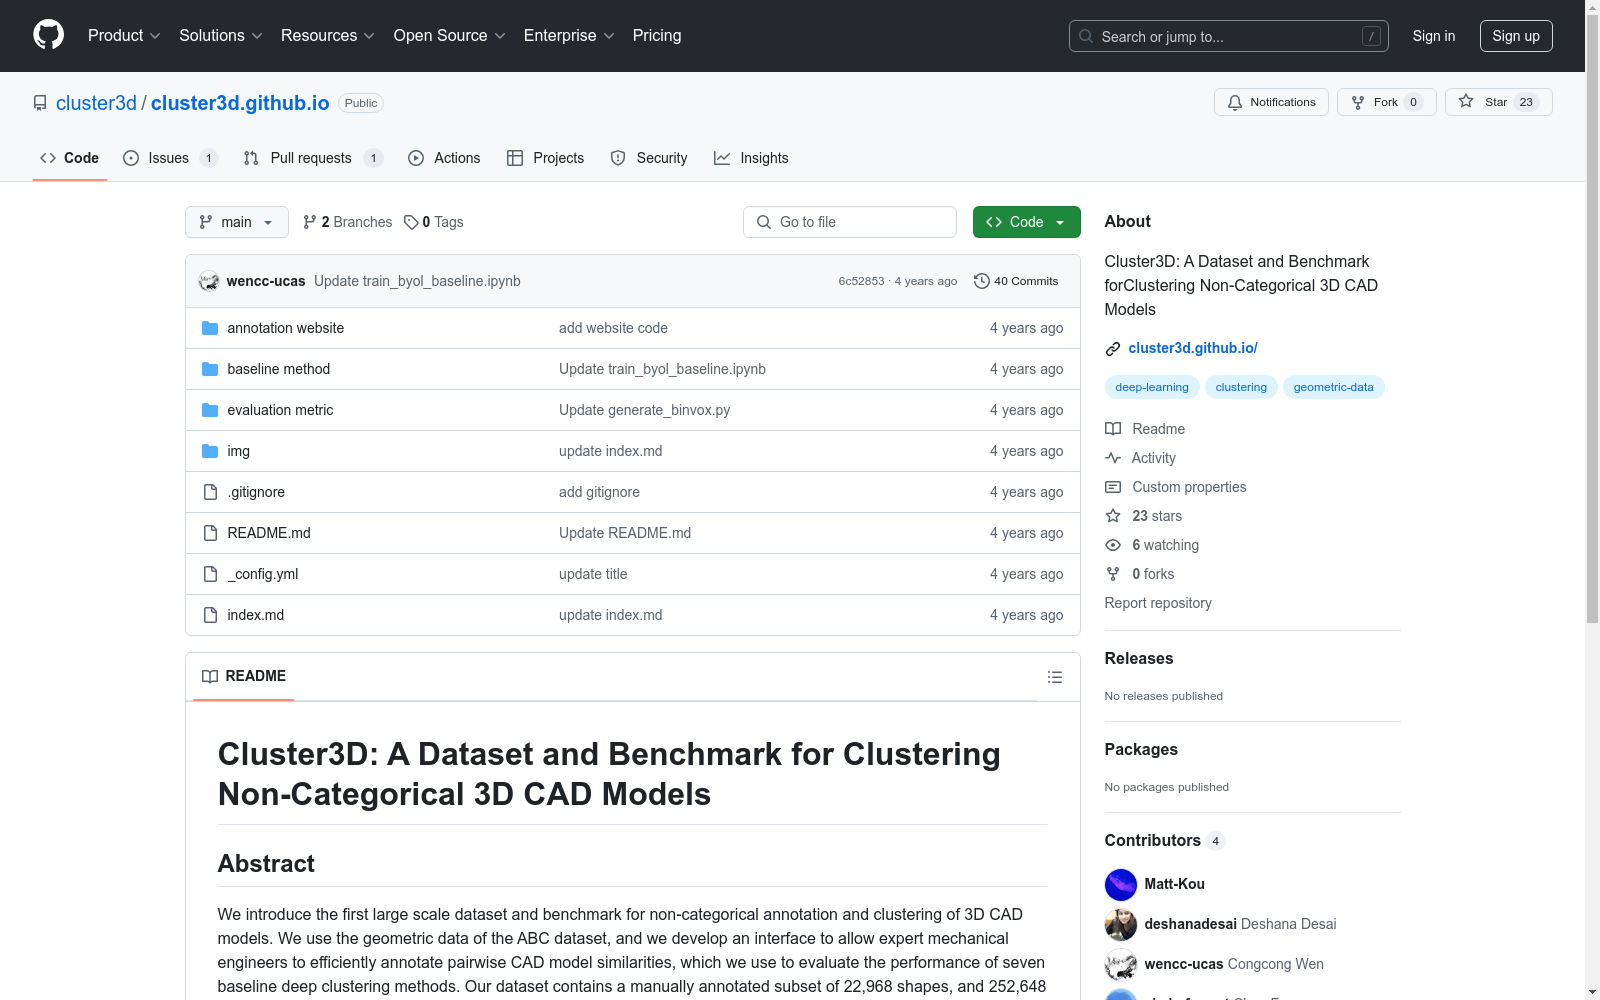Click the tags icon next to 0 Tags
This screenshot has width=1600, height=1000.
(x=411, y=222)
